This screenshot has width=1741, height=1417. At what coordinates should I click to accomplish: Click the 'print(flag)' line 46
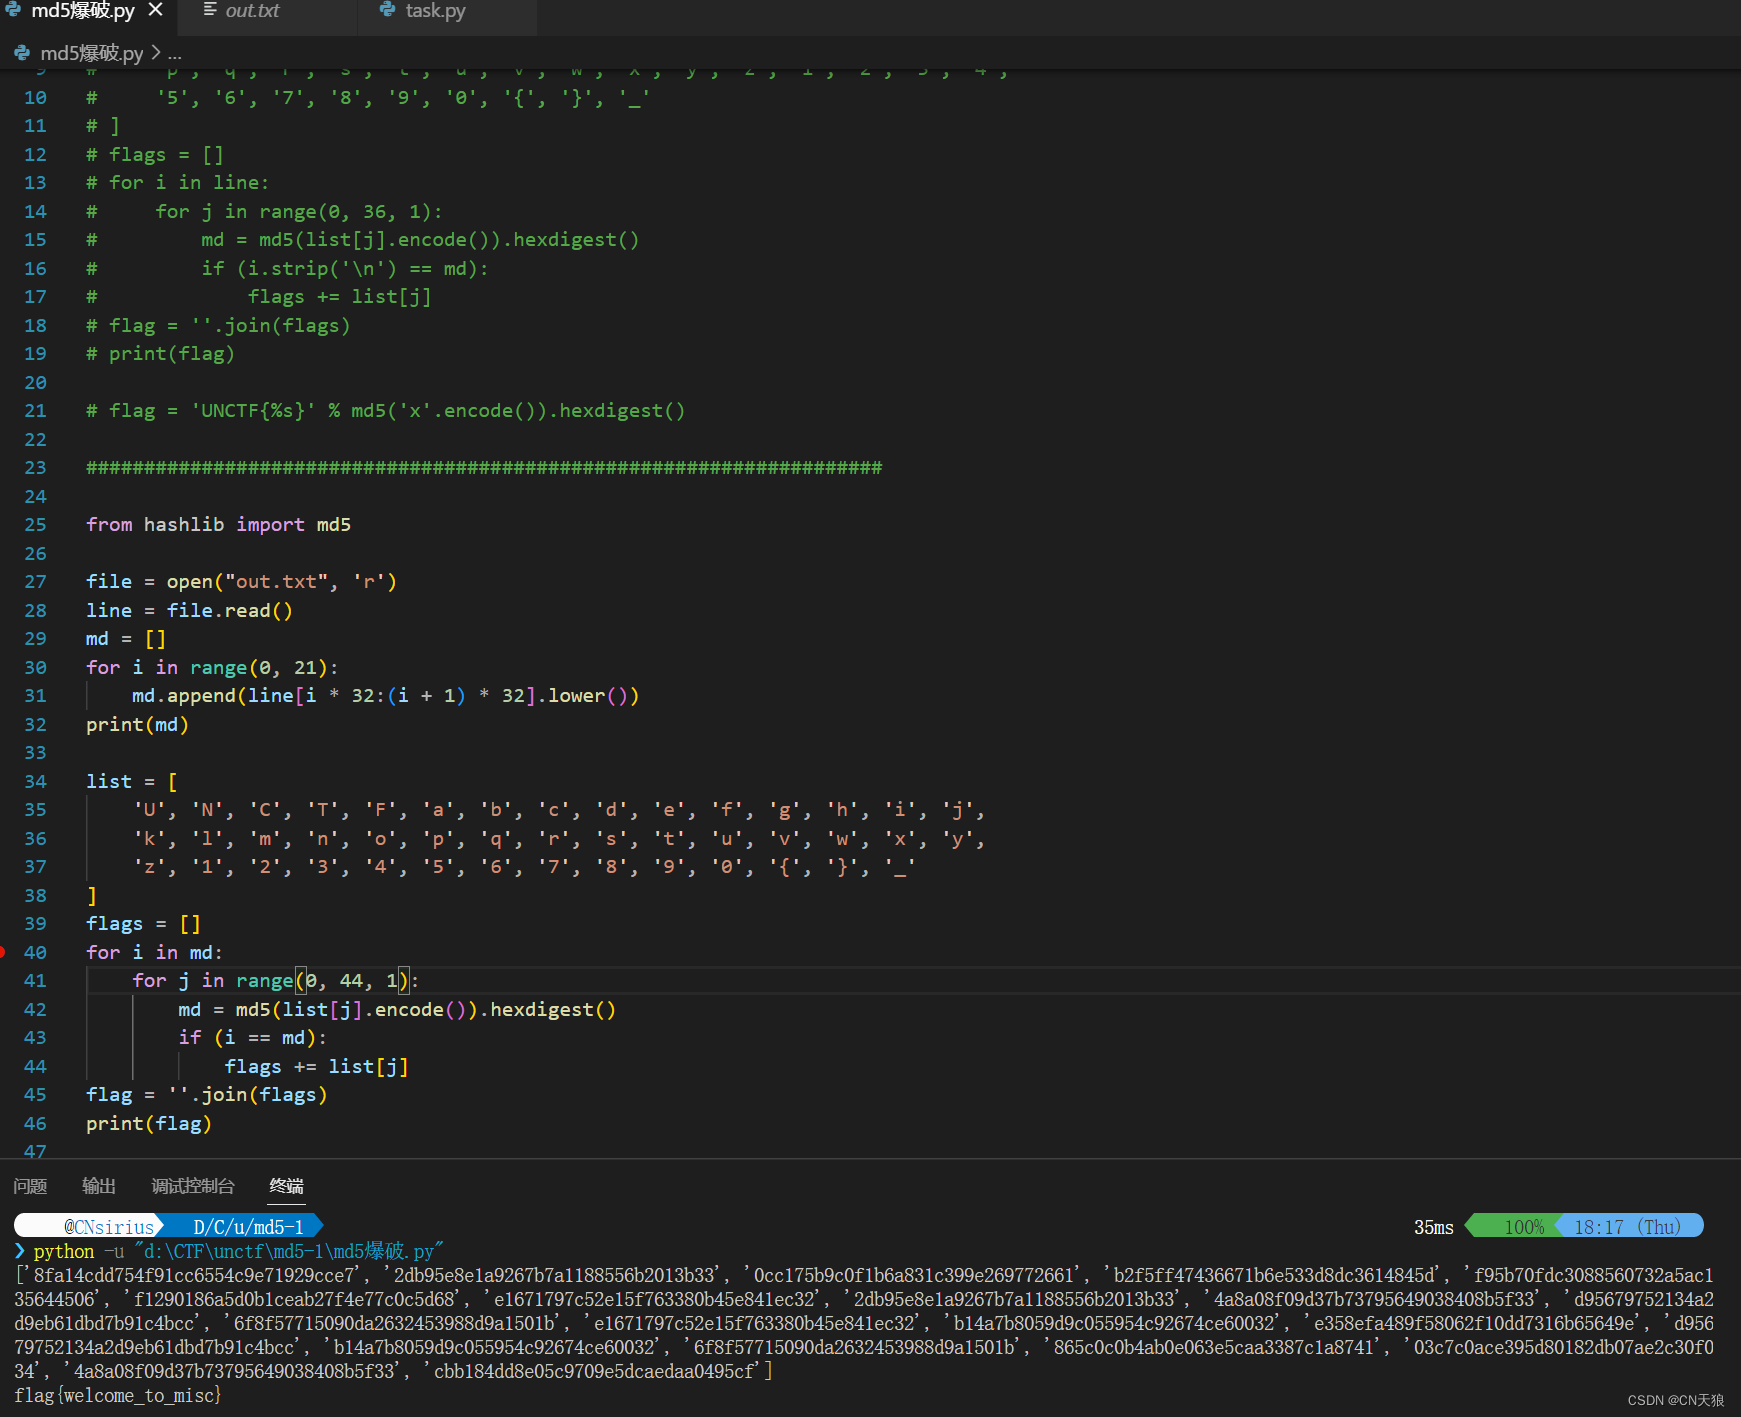(149, 1124)
